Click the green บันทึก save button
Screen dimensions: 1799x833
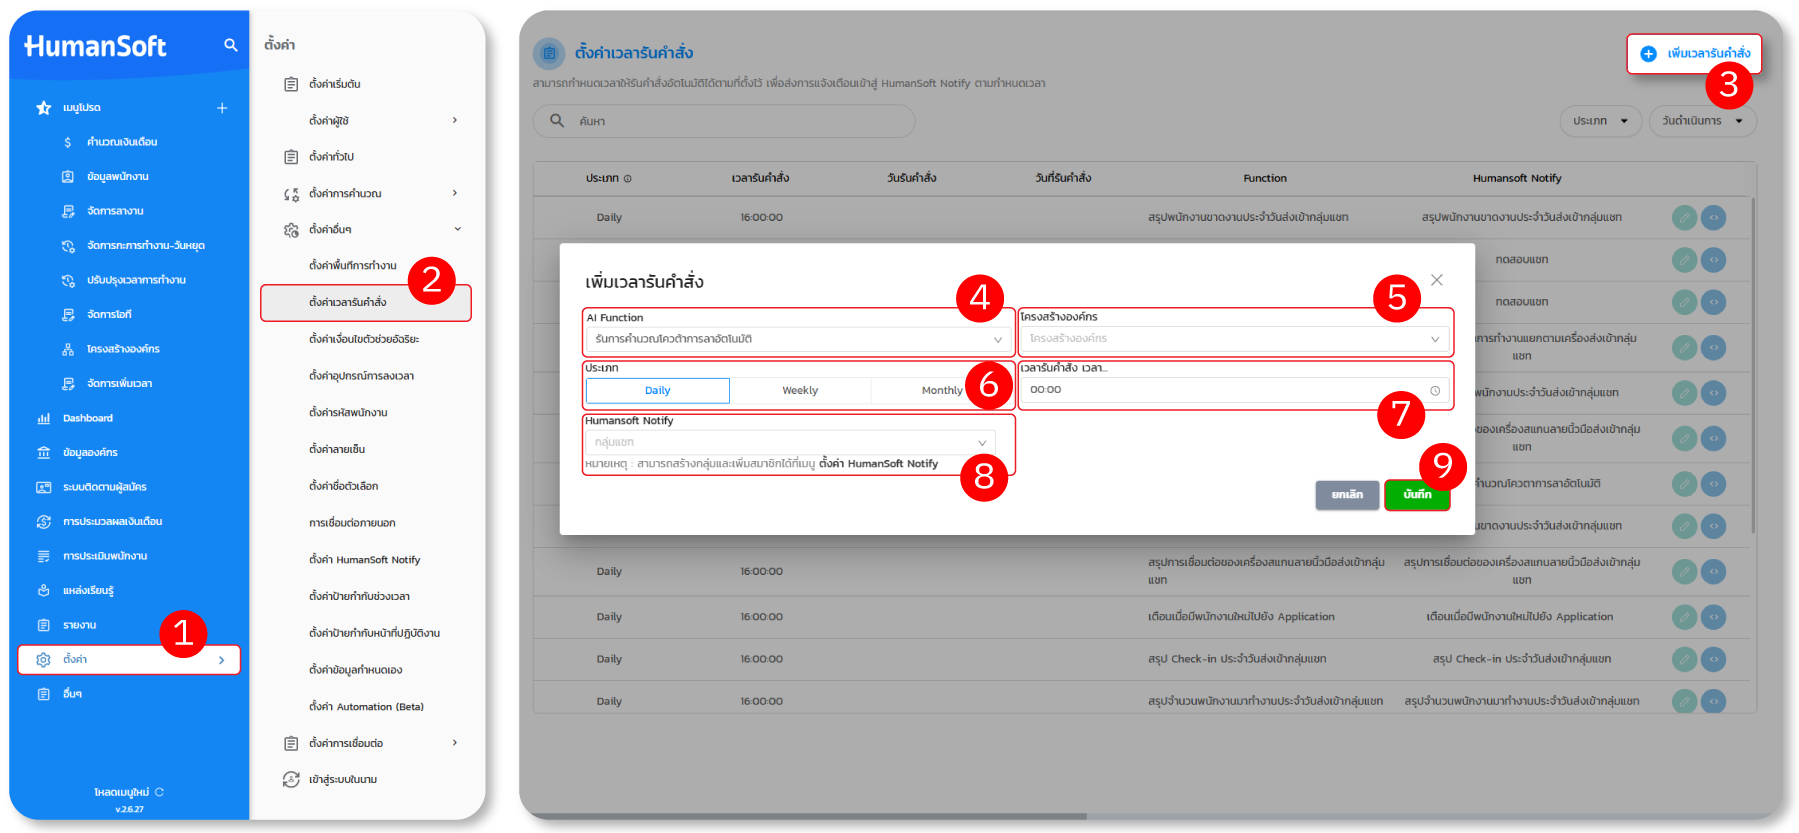pyautogui.click(x=1417, y=495)
